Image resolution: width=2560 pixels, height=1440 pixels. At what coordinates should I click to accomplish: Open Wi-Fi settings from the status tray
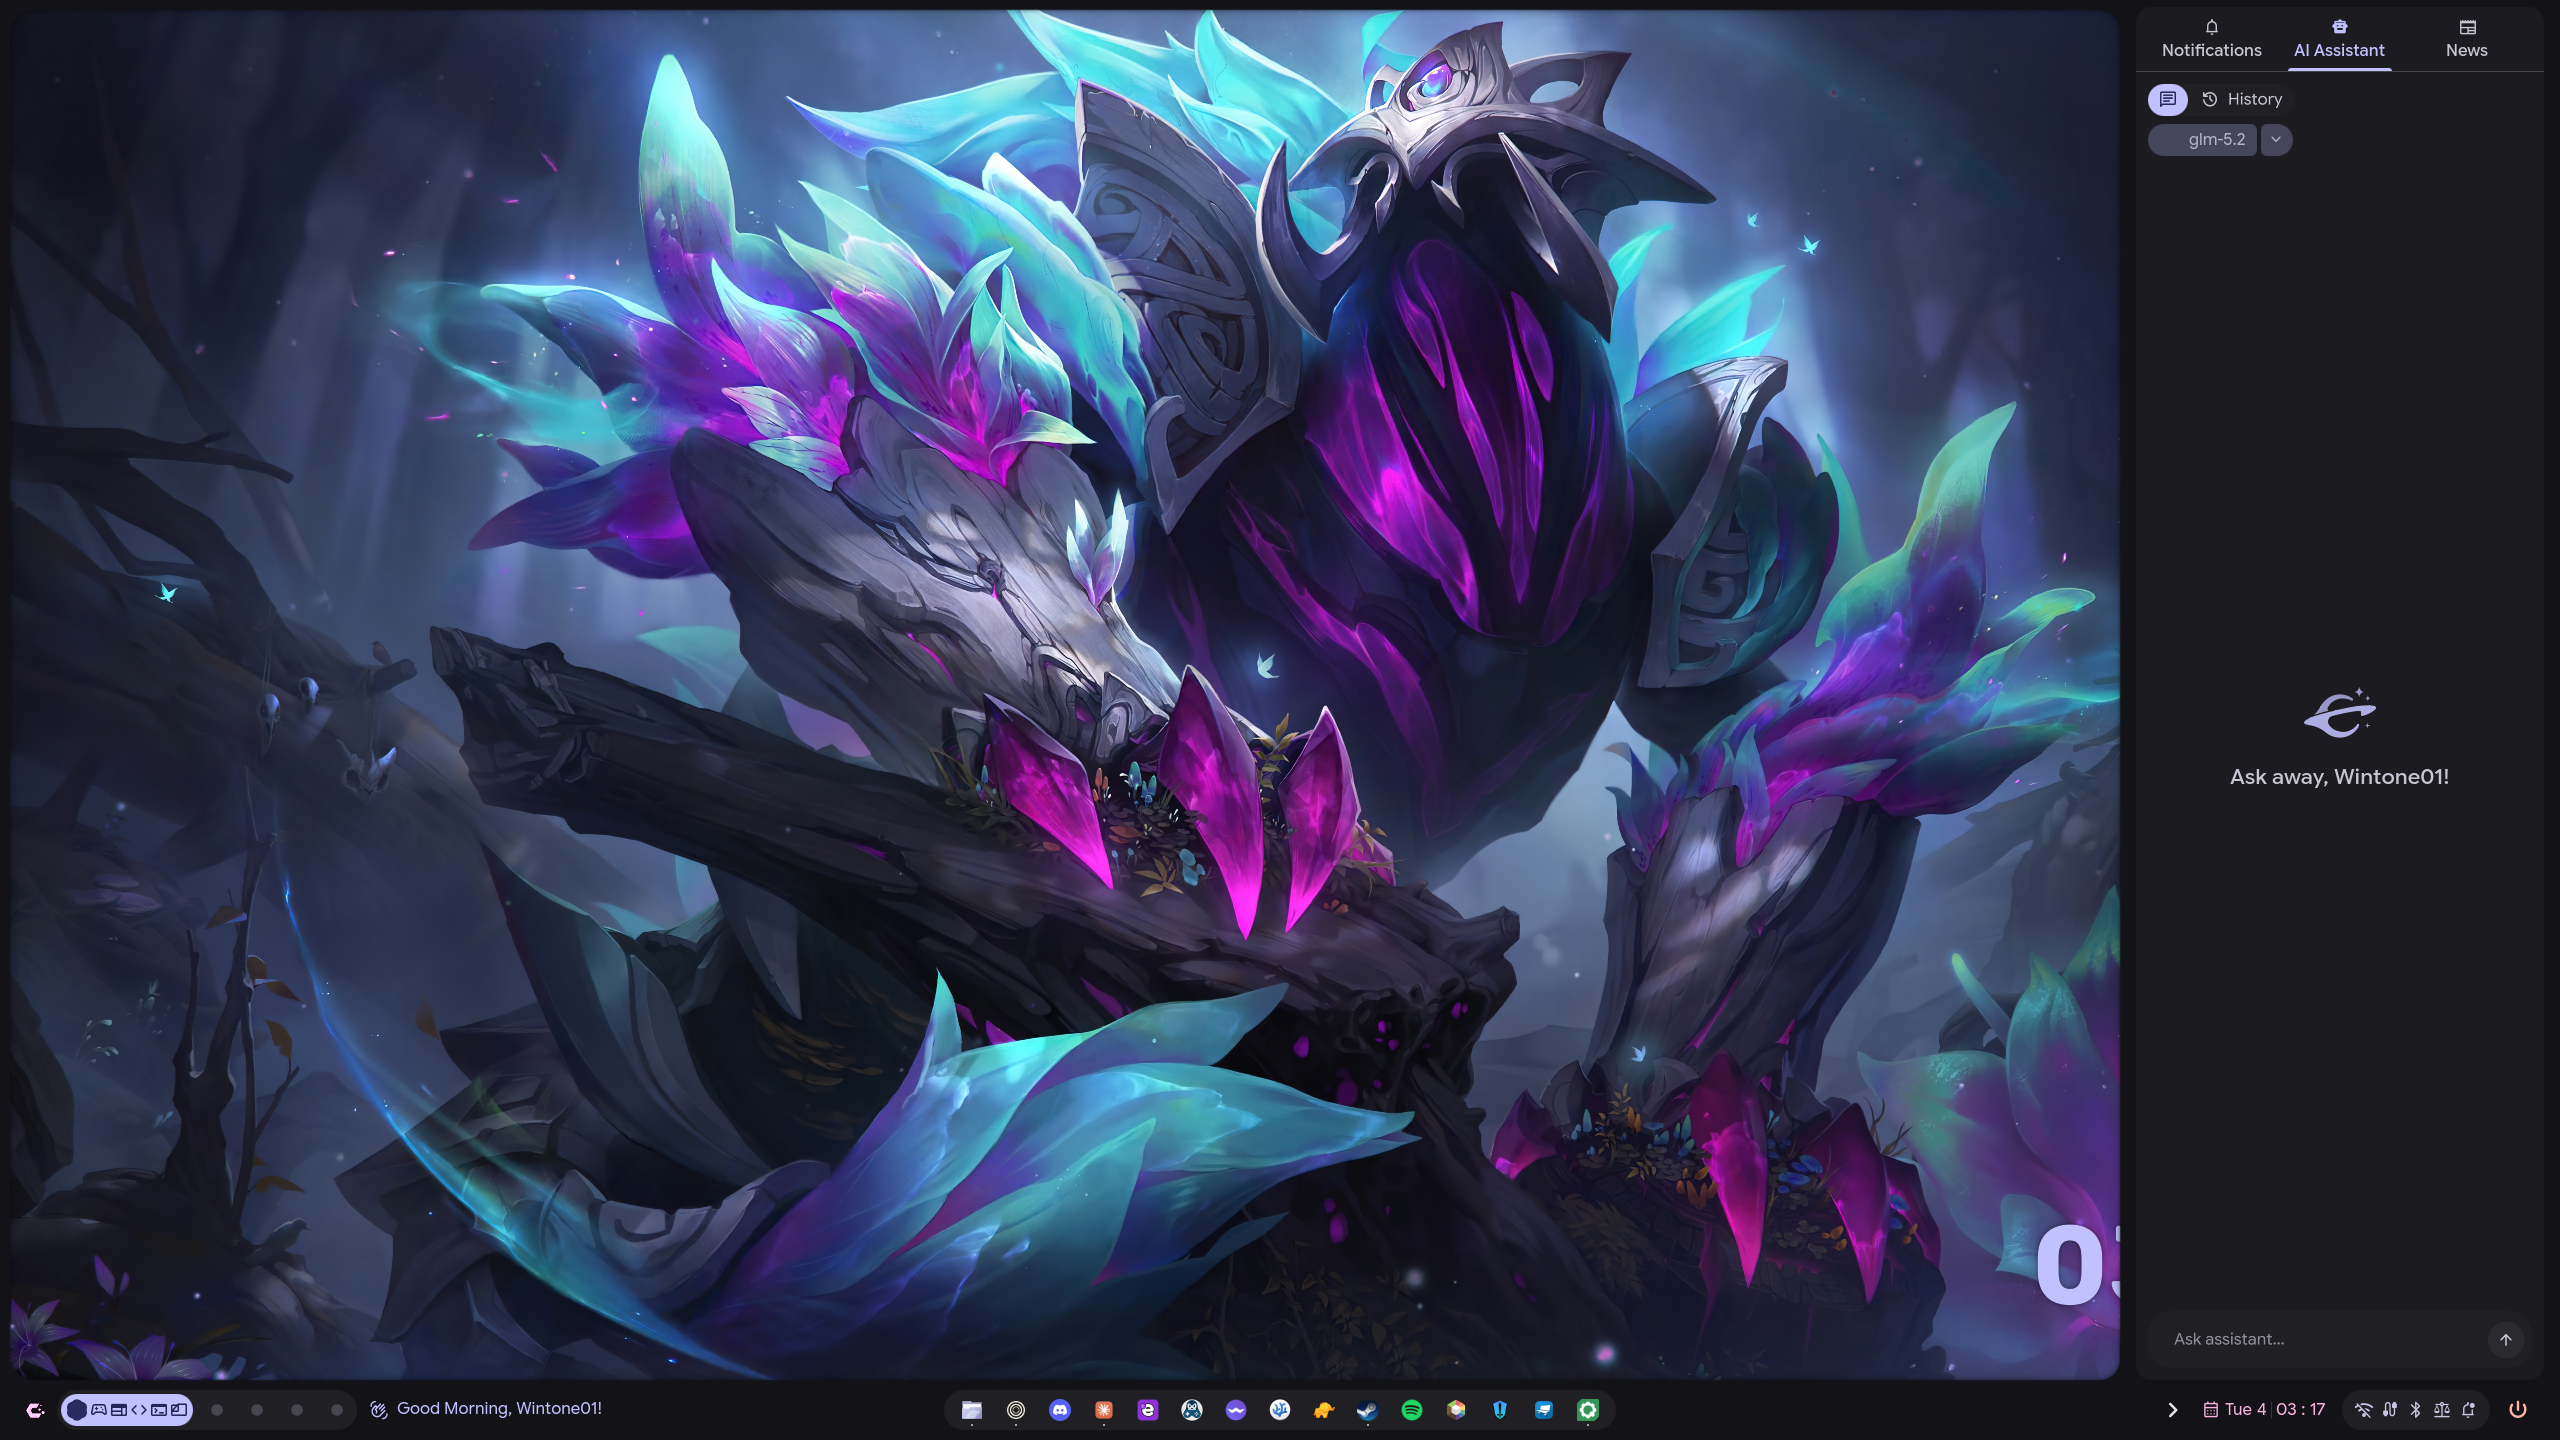tap(2363, 1410)
